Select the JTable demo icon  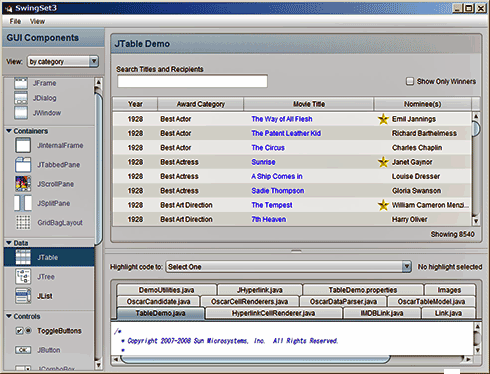coord(23,257)
